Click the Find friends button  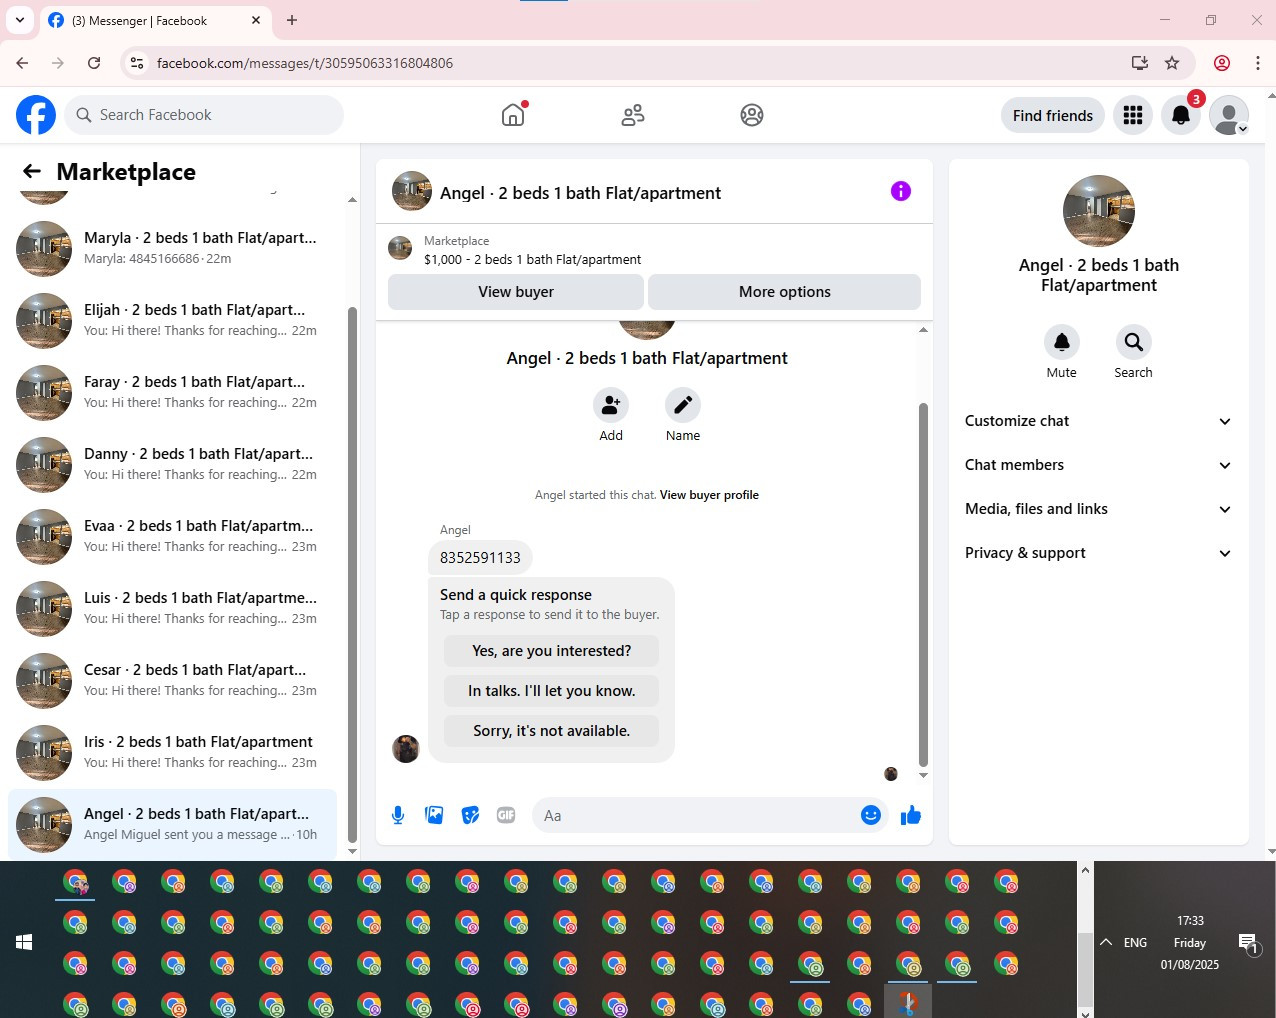pyautogui.click(x=1053, y=115)
